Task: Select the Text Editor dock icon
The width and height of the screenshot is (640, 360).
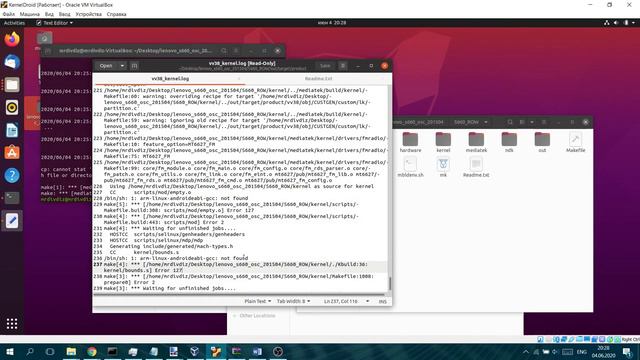Action: coord(12,221)
